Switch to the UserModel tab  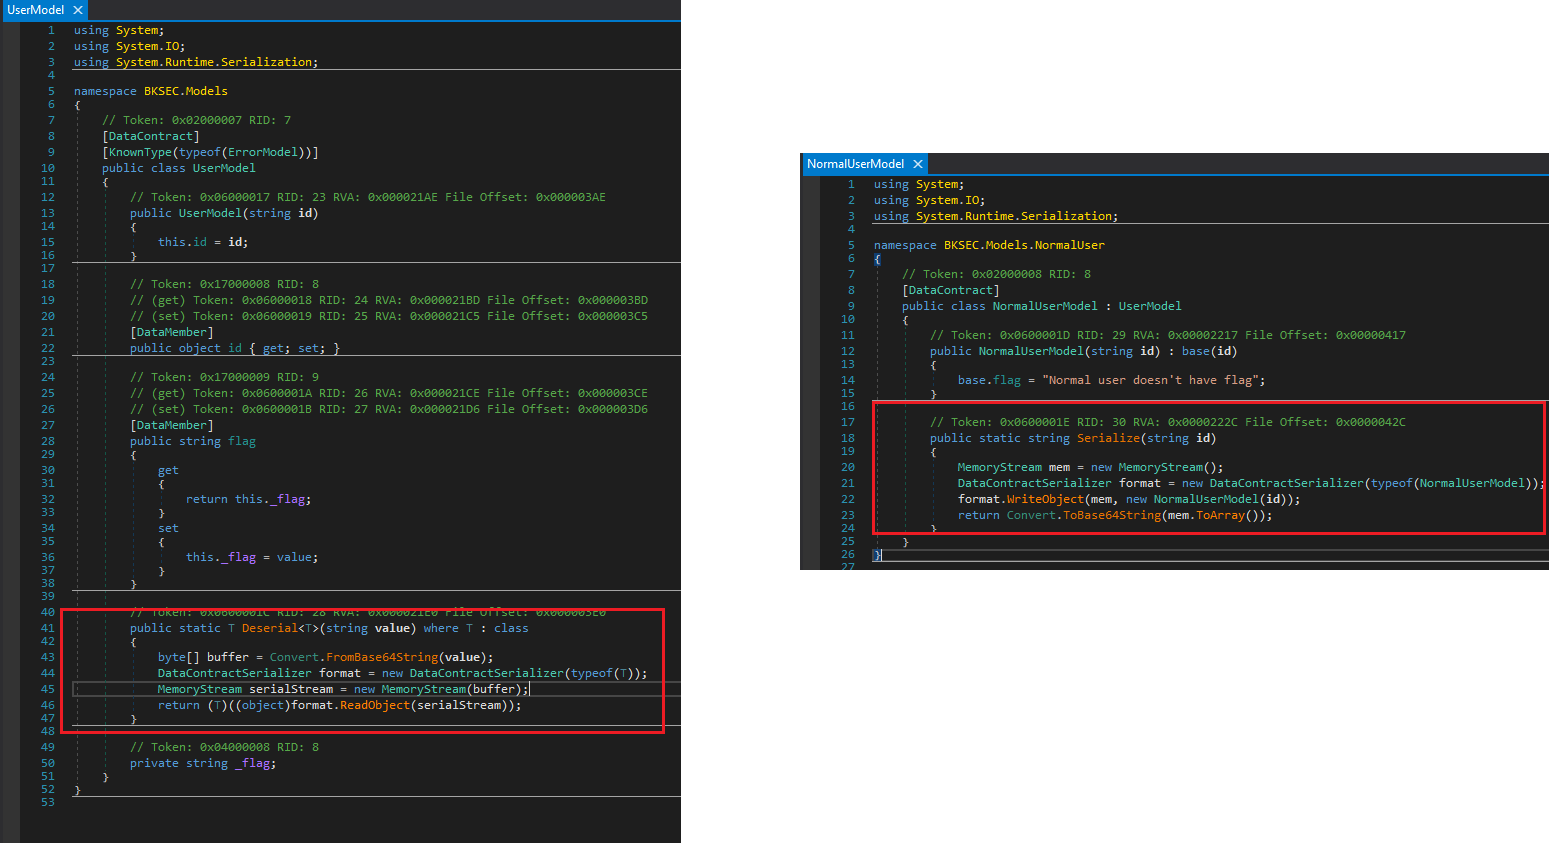pyautogui.click(x=35, y=10)
